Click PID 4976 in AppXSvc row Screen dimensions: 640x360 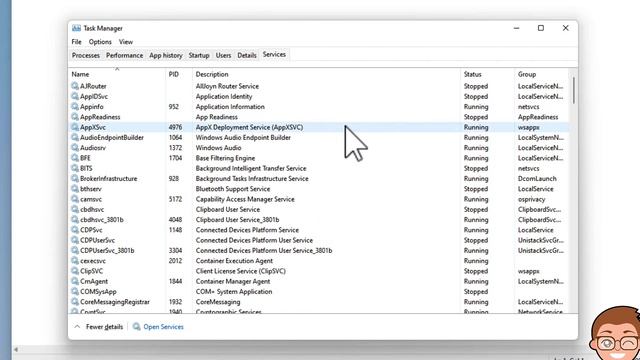pyautogui.click(x=175, y=127)
